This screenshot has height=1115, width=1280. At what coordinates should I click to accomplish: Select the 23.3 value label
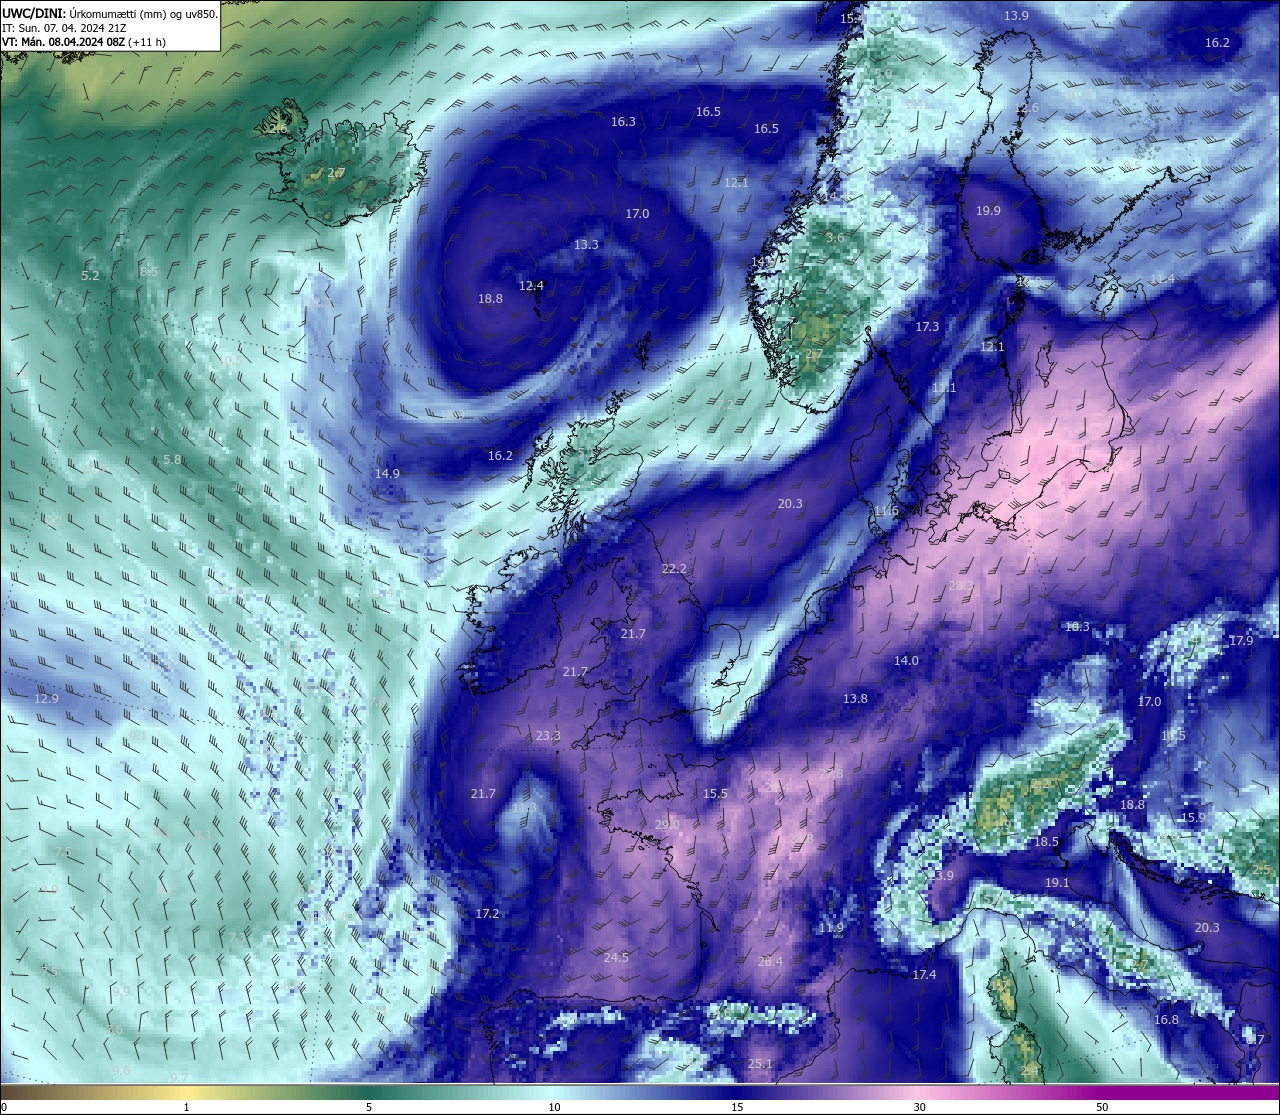pos(548,735)
